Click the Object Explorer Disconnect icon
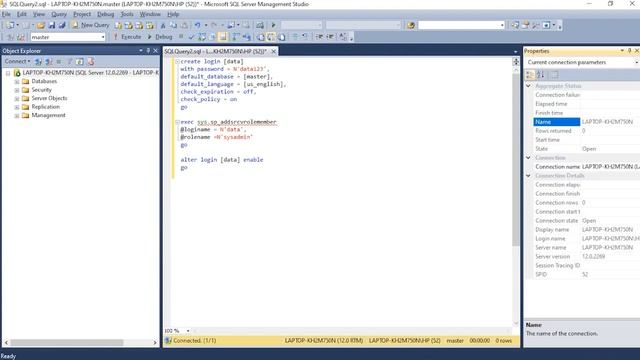 click(x=49, y=61)
